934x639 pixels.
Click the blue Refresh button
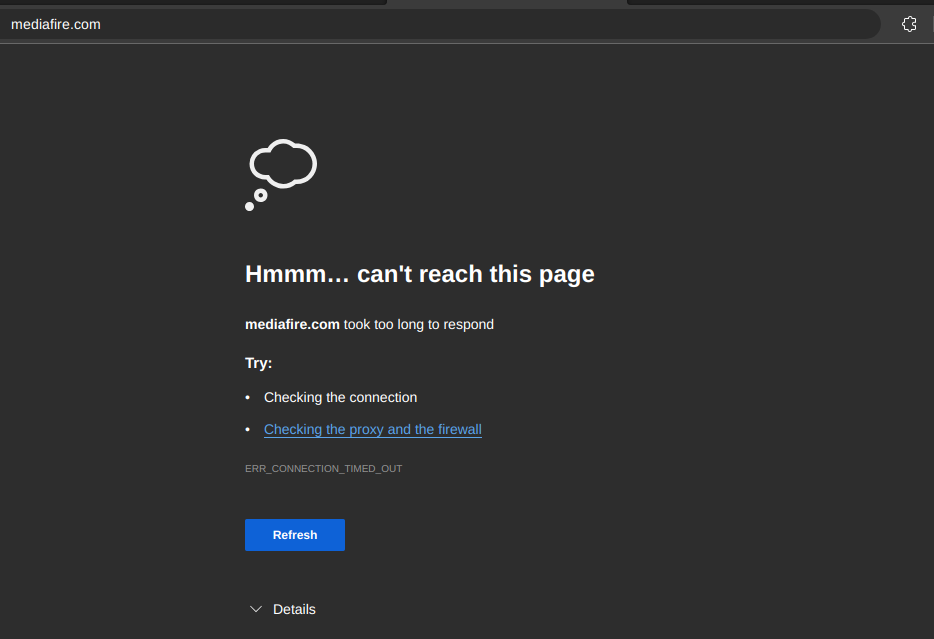tap(295, 535)
